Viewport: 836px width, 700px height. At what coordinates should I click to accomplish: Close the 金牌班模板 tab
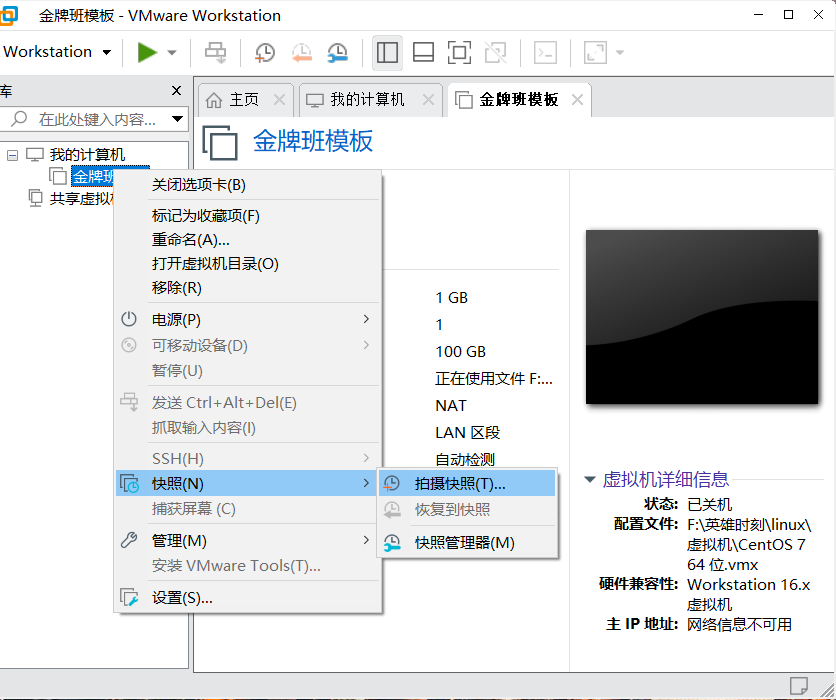point(577,100)
